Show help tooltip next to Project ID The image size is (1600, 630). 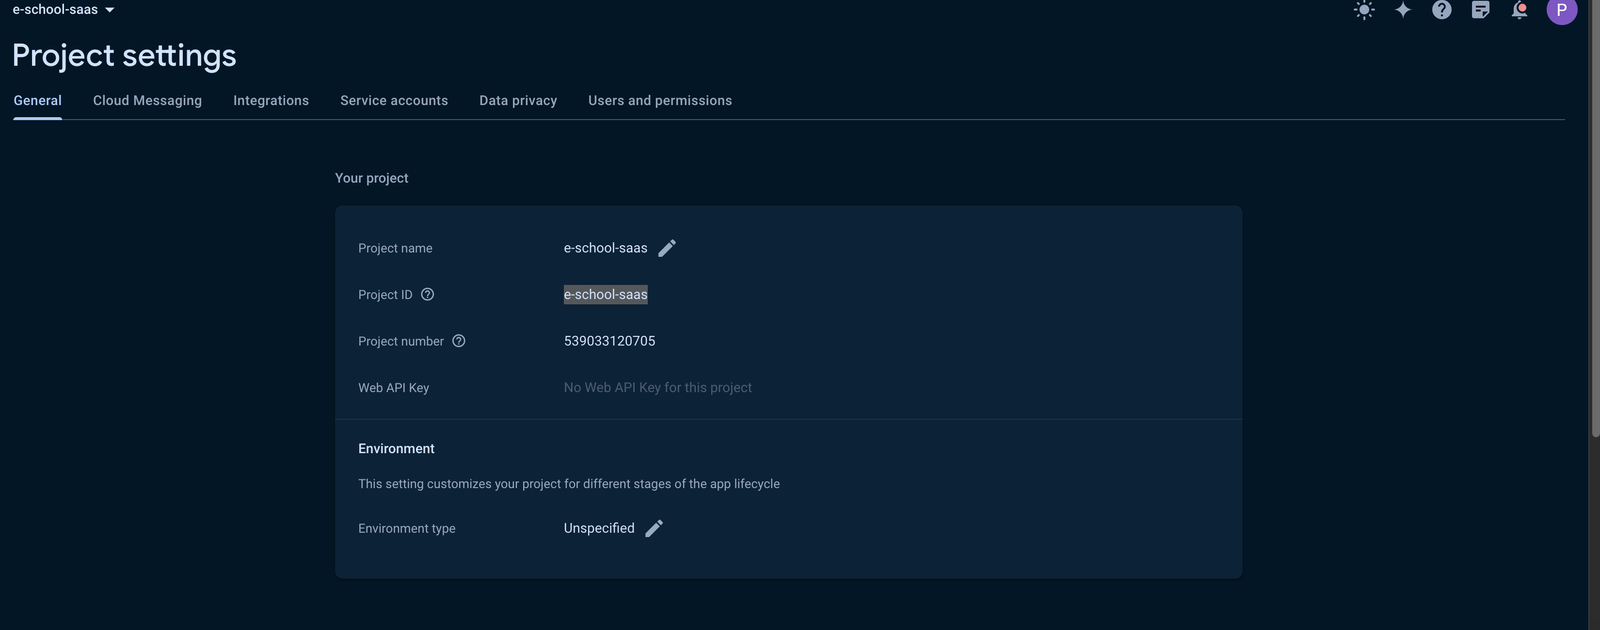(x=427, y=295)
